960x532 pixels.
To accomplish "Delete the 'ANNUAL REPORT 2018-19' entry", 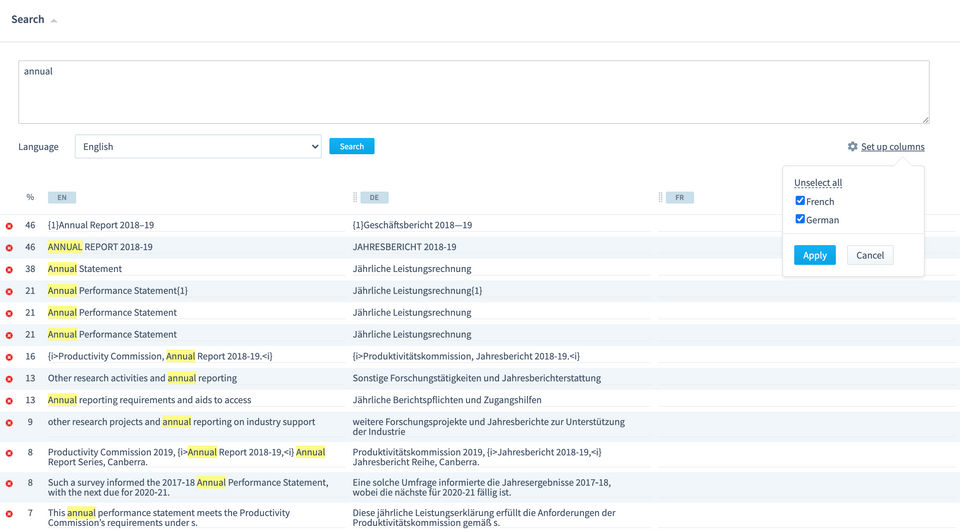I will click(9, 248).
